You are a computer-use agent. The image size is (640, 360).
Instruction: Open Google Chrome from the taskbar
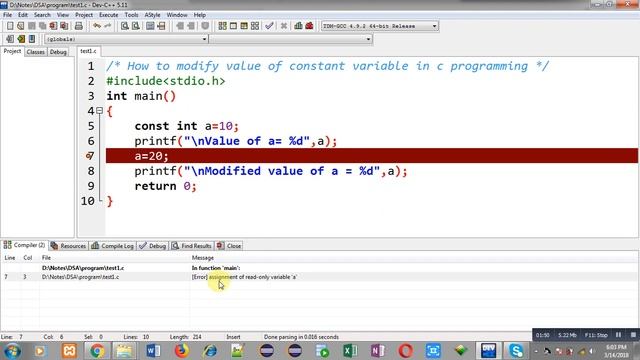97,351
